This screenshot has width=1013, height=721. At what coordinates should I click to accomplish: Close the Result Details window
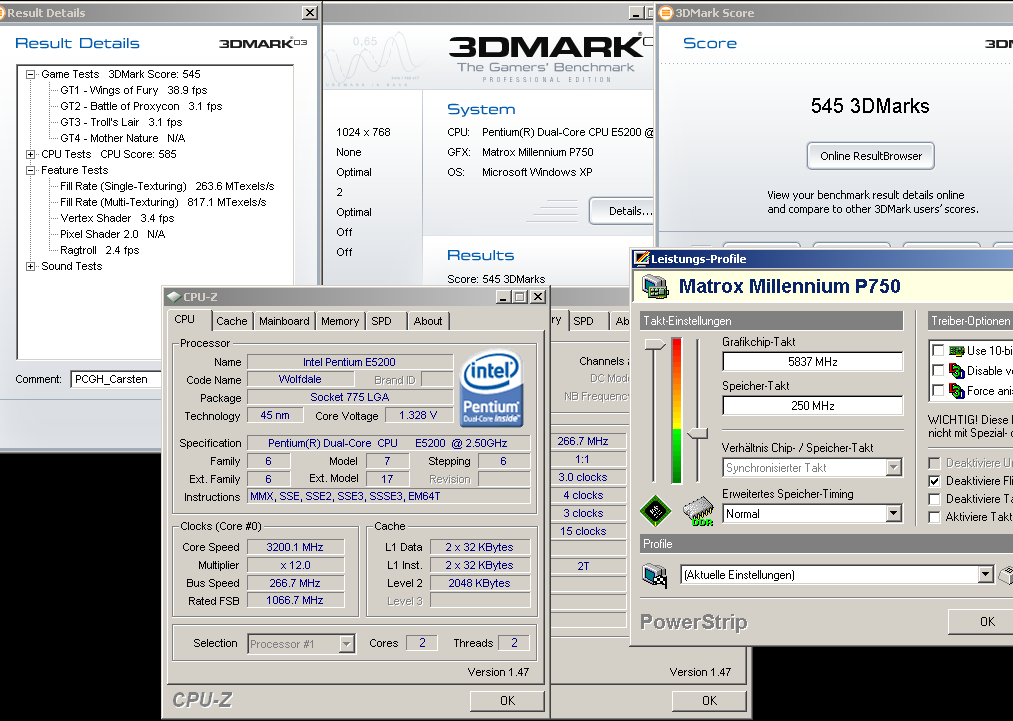pos(310,12)
